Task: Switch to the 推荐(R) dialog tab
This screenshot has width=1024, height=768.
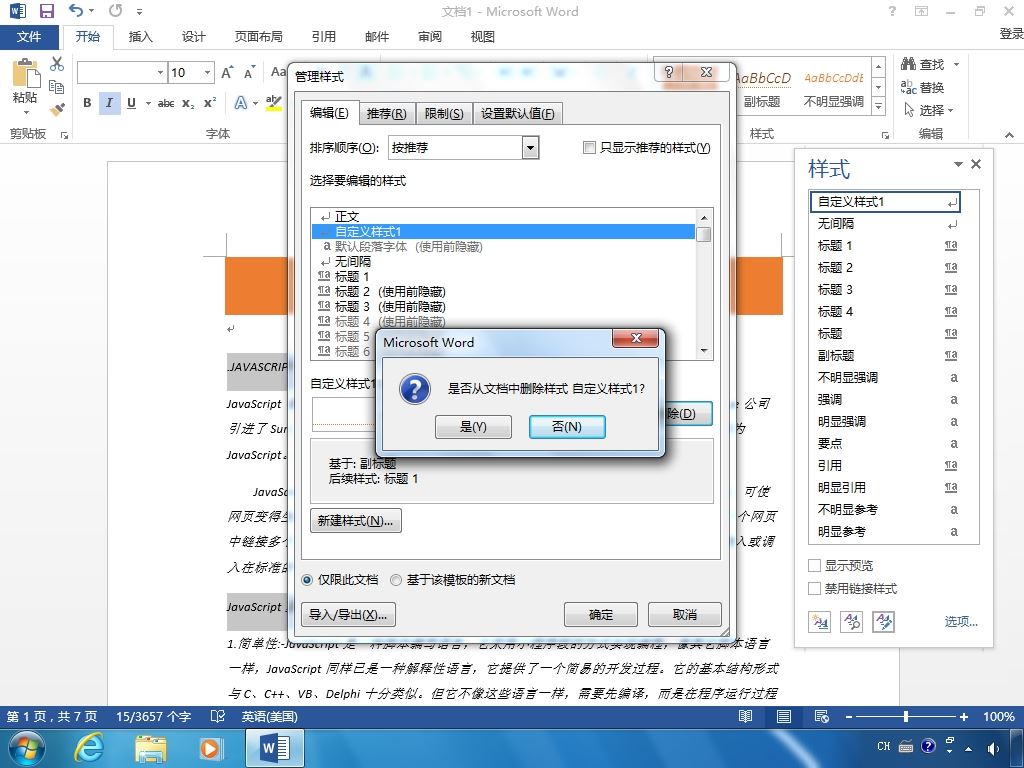Action: (x=386, y=114)
